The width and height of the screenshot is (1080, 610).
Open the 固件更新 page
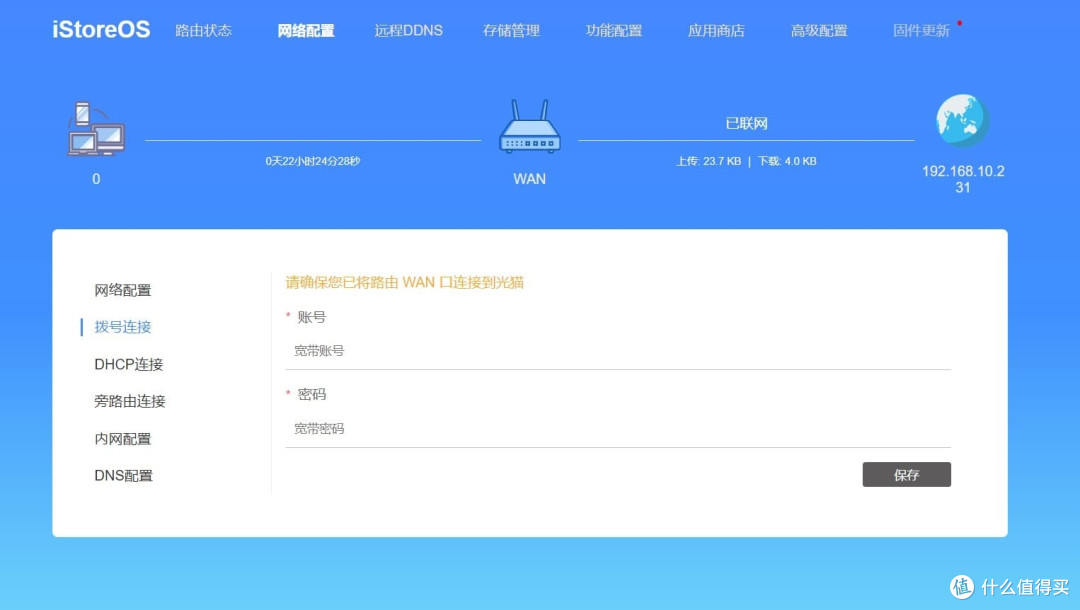pos(920,30)
